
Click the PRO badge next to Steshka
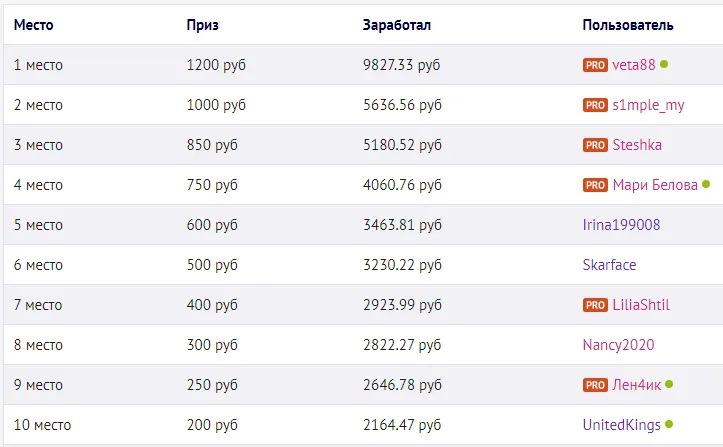click(x=595, y=145)
